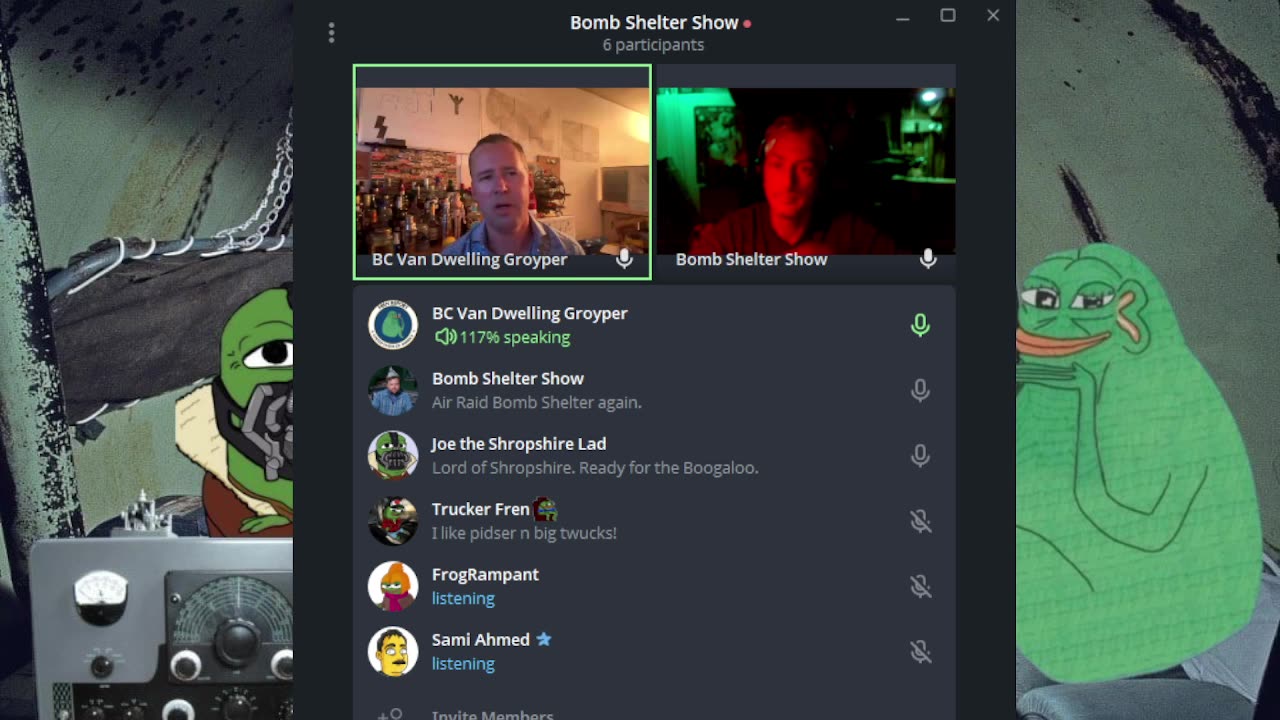Maximize the voice chat window
Screen dimensions: 1280x720
[x=948, y=15]
